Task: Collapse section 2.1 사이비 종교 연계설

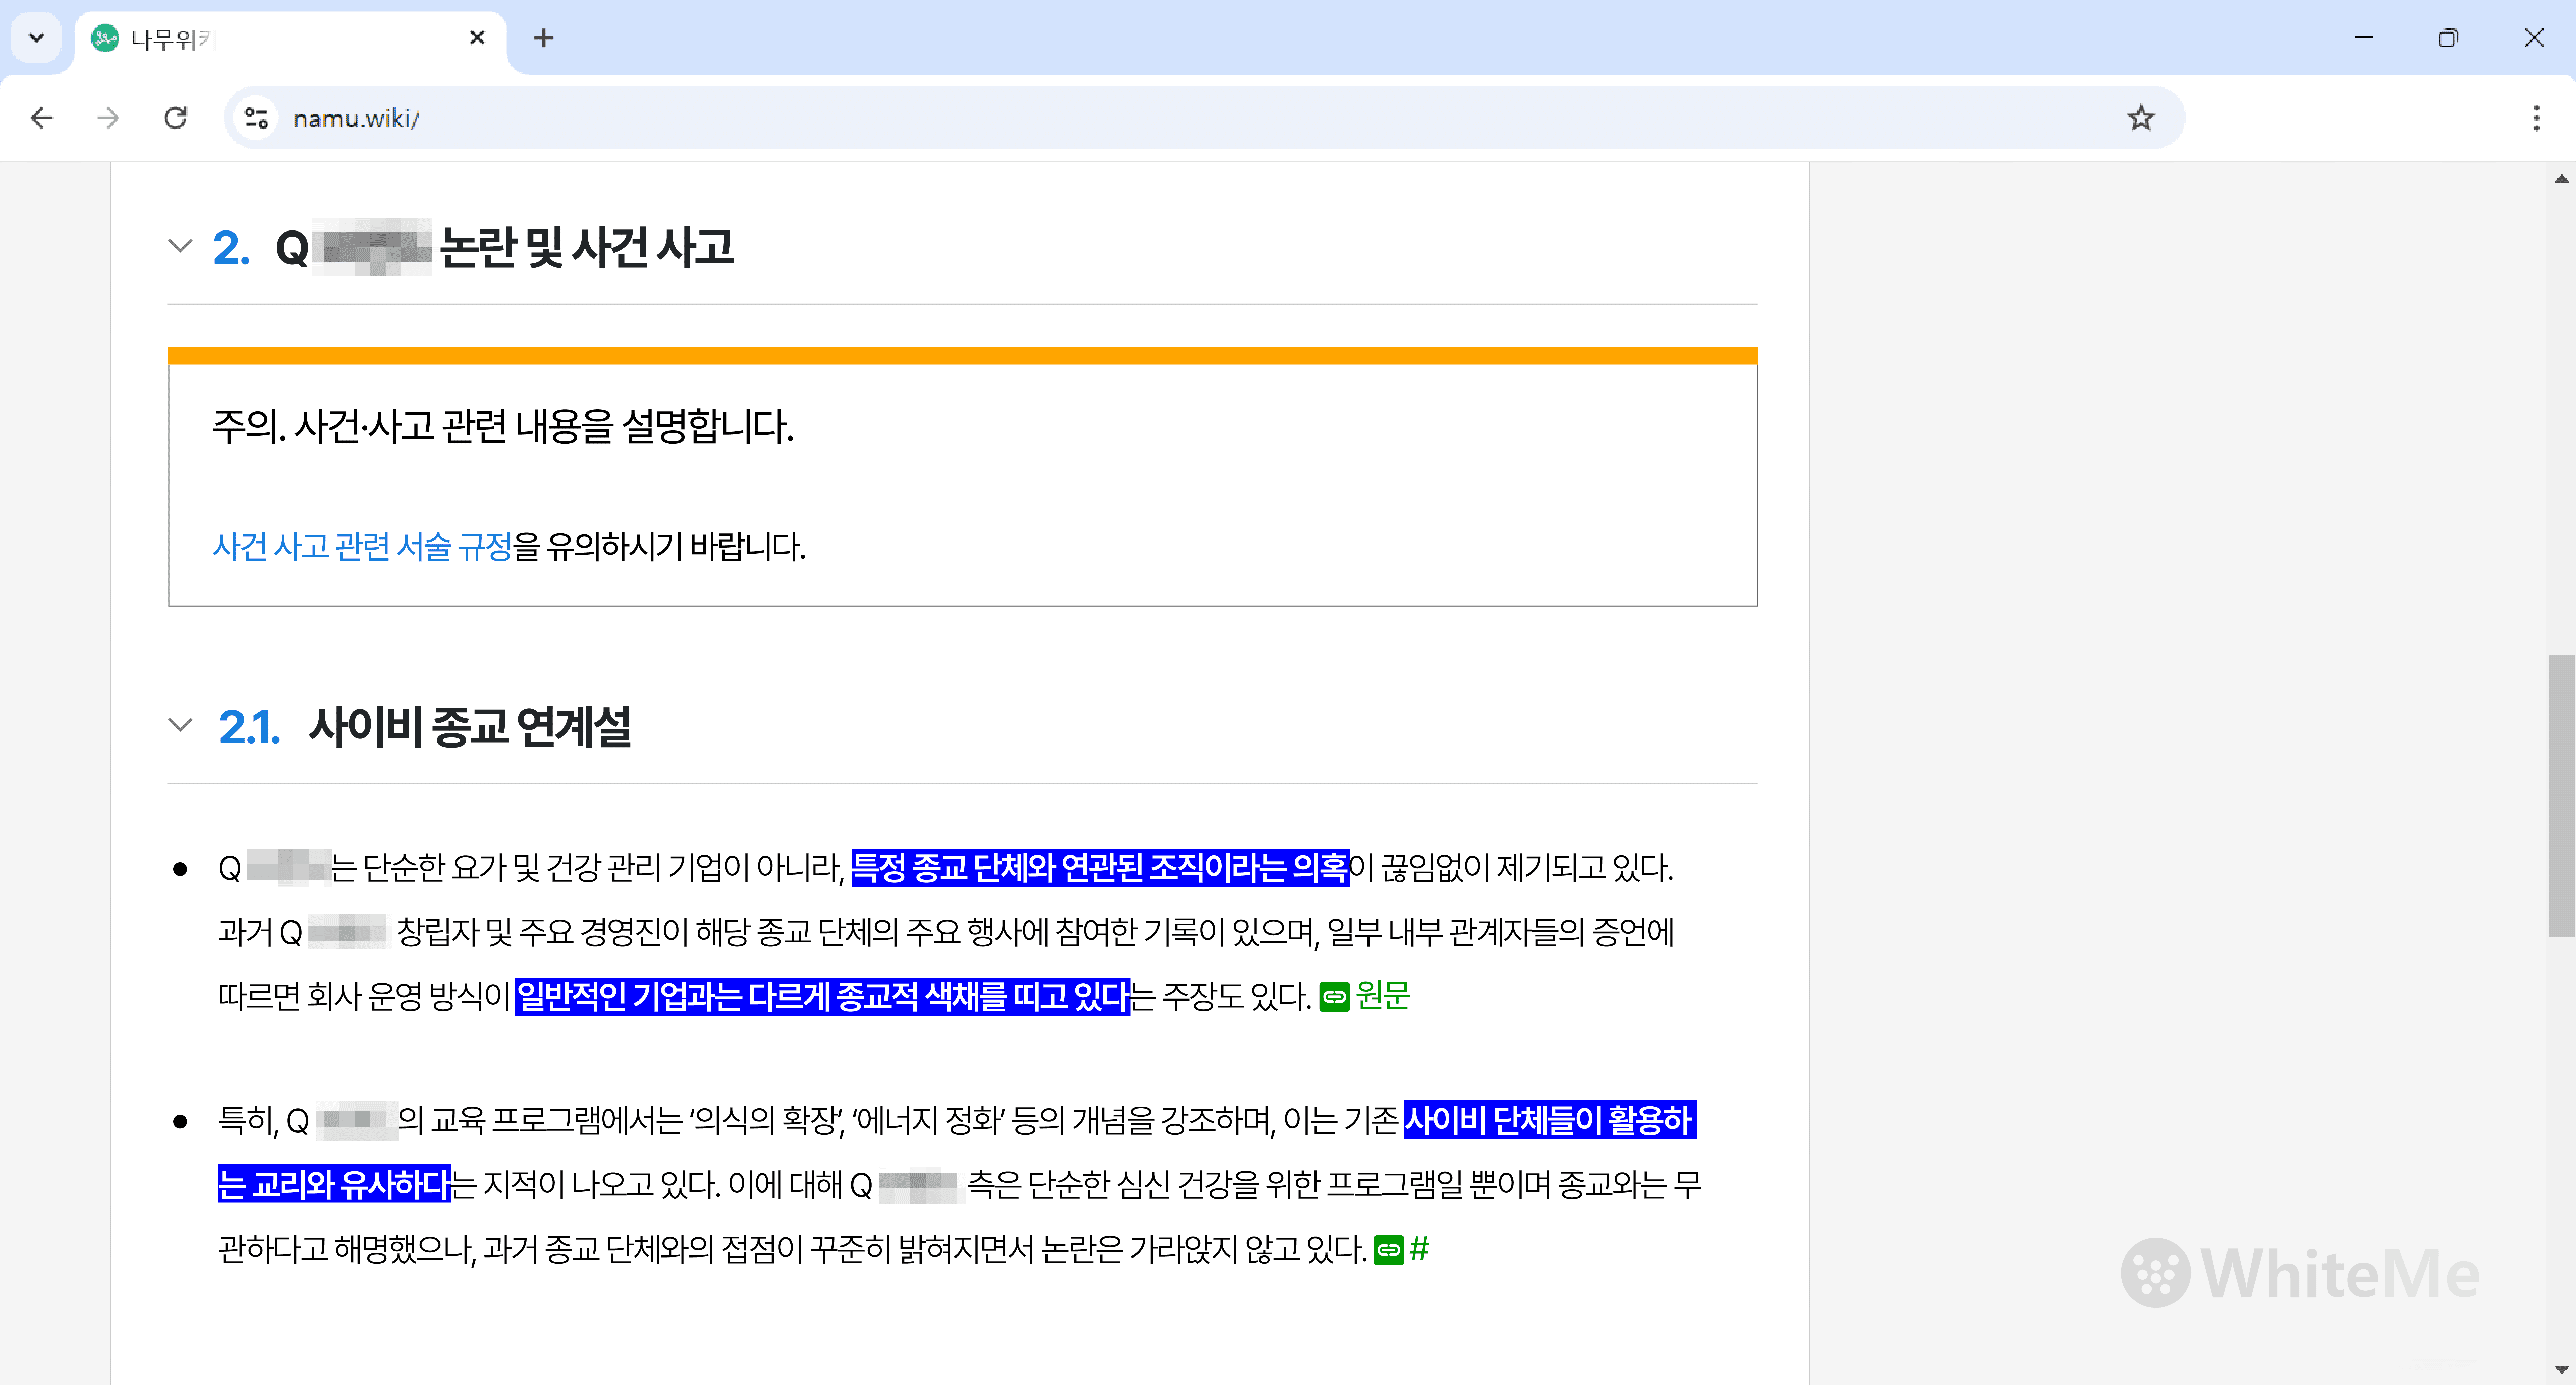Action: tap(180, 725)
